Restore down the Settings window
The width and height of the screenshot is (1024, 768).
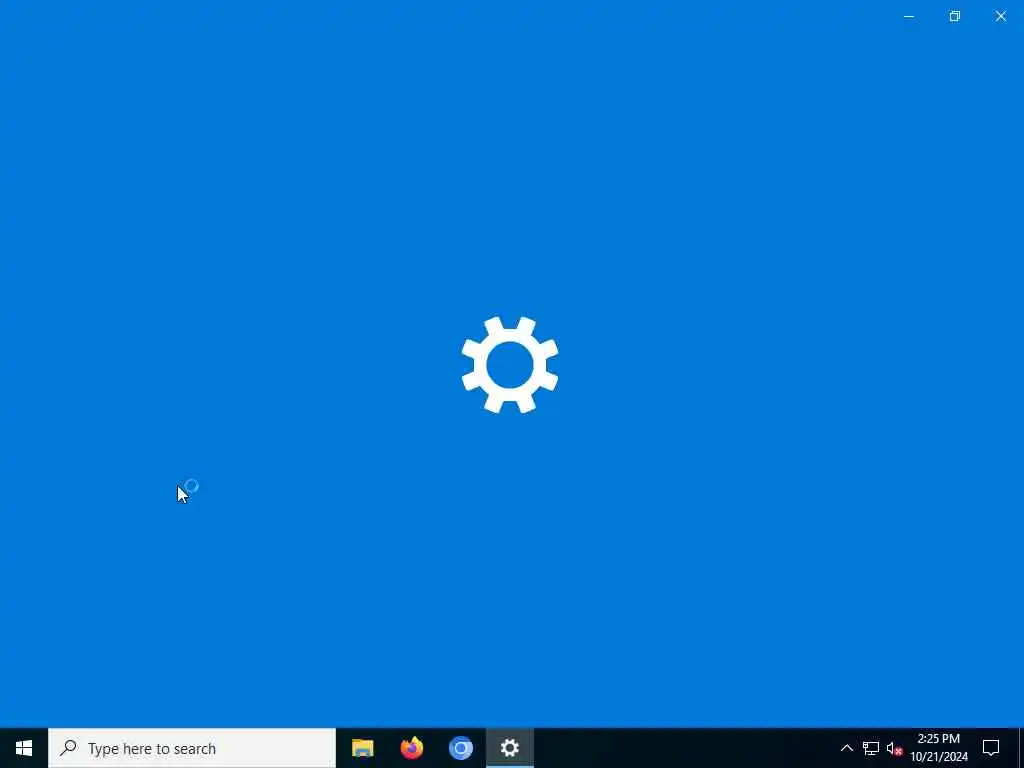tap(955, 16)
